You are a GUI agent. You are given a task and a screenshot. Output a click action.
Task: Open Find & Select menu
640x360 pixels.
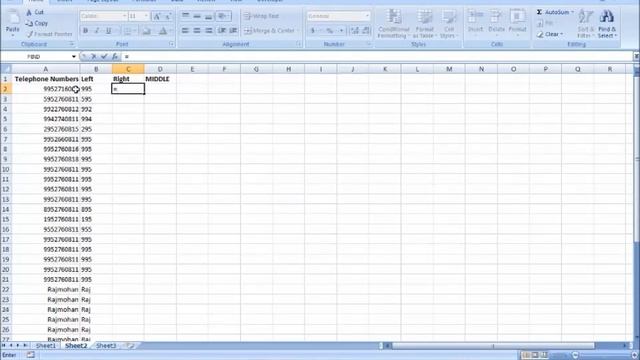[607, 24]
